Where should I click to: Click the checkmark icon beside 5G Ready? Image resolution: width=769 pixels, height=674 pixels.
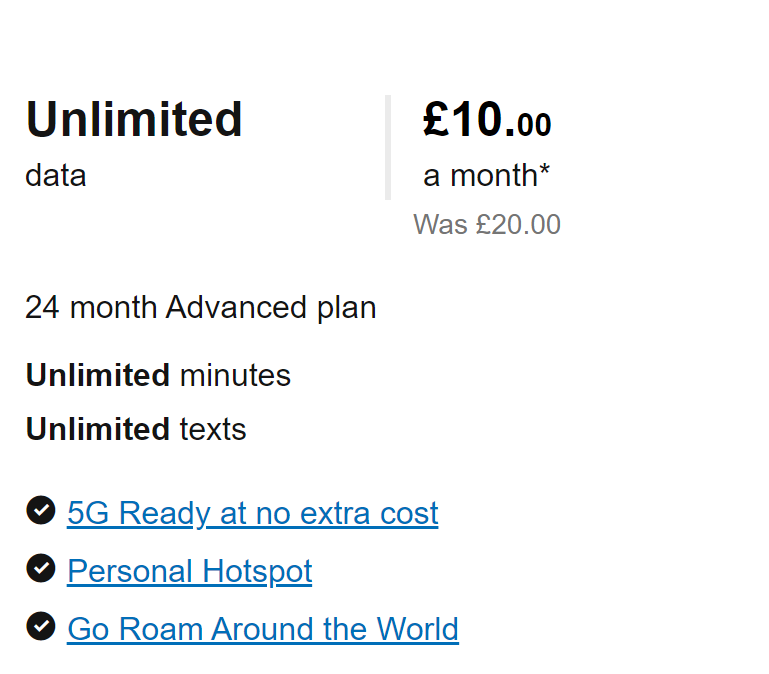click(41, 510)
